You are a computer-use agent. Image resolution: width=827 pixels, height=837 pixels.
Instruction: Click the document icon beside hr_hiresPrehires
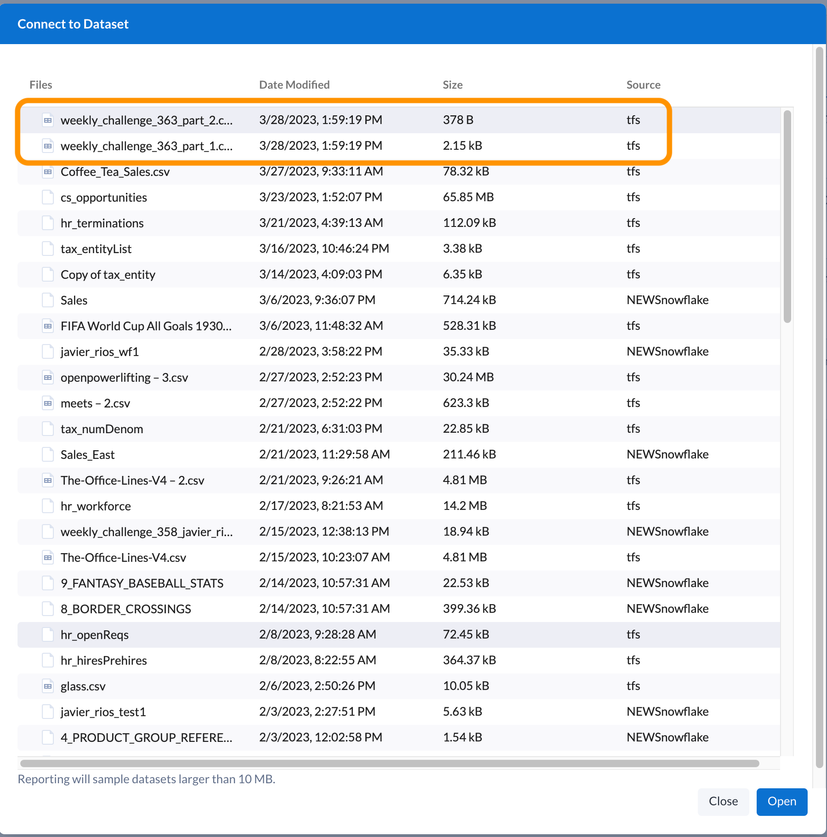click(x=48, y=660)
